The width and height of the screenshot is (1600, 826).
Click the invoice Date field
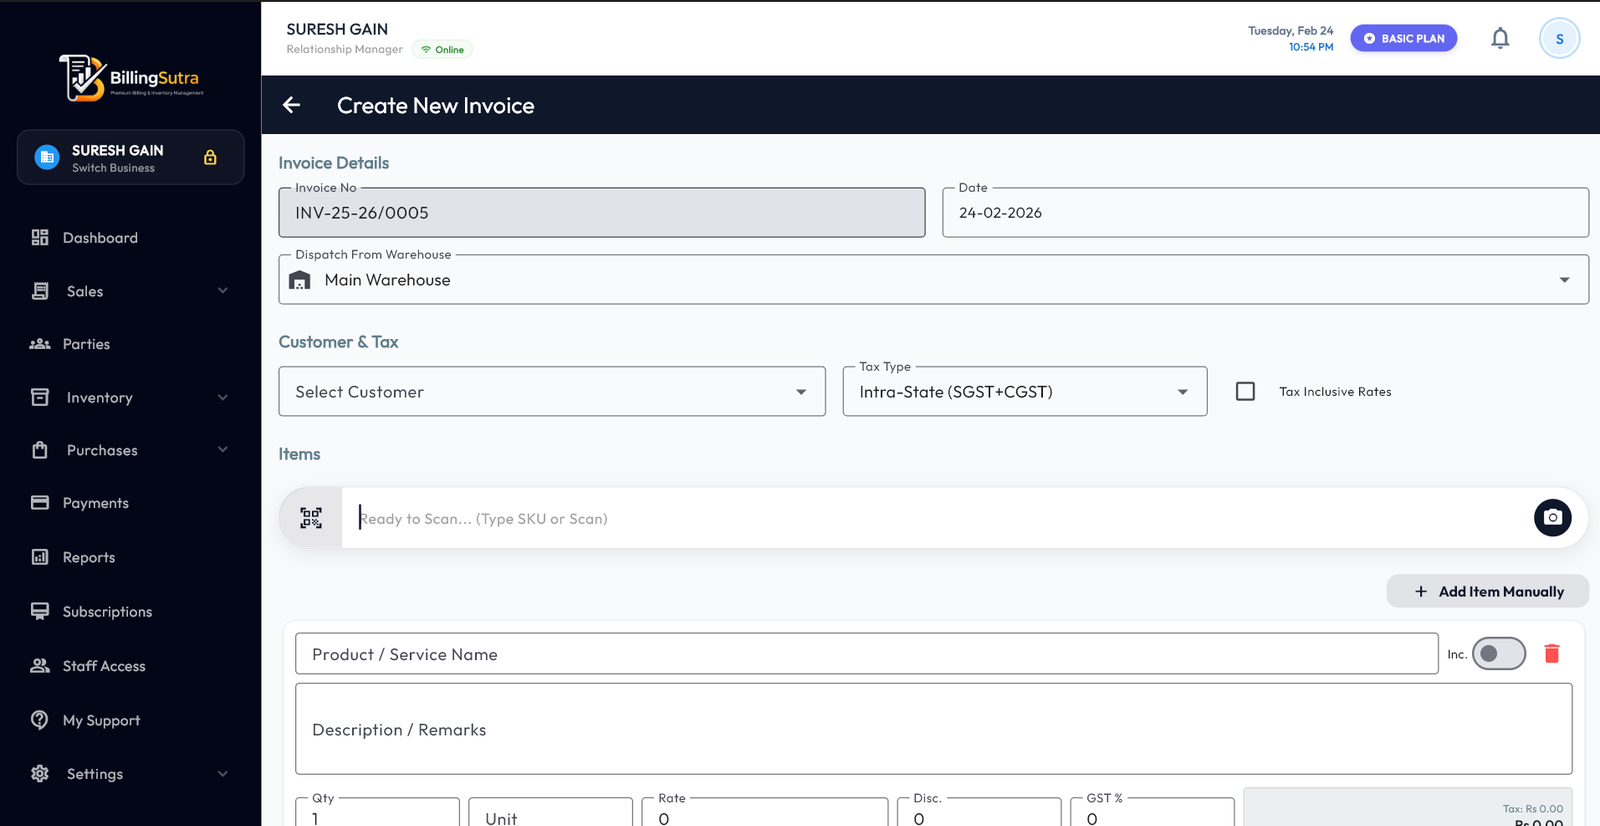click(x=1266, y=213)
